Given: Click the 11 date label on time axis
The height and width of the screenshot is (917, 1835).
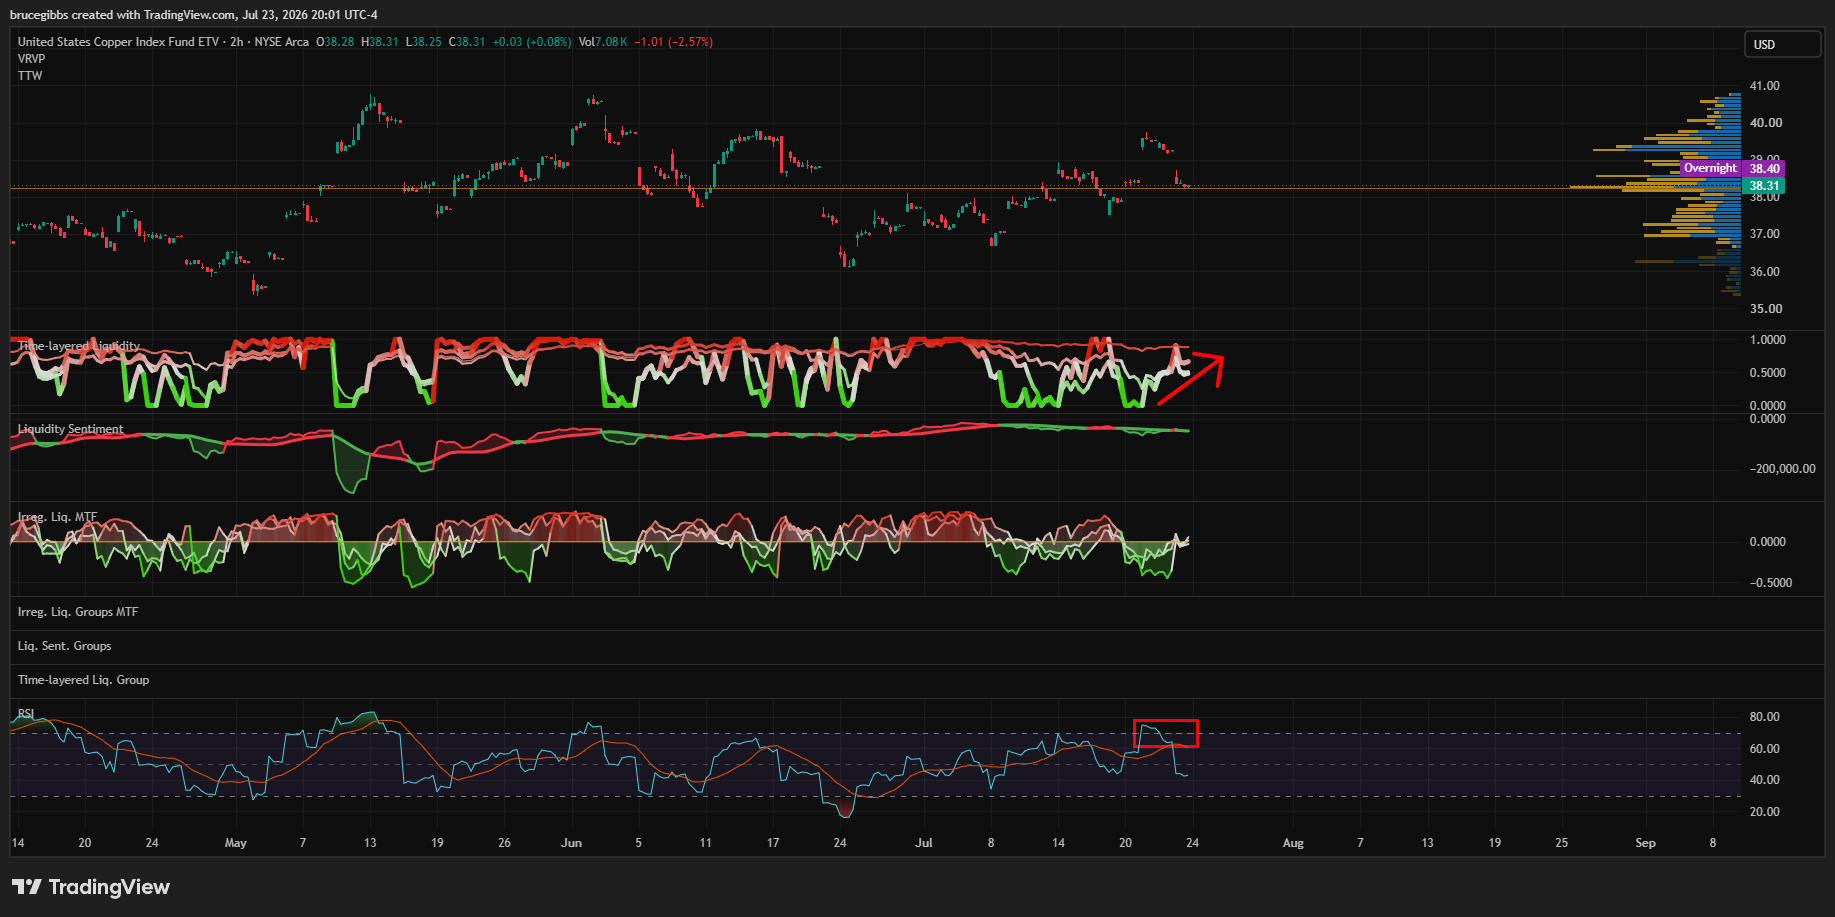Looking at the screenshot, I should pos(706,843).
